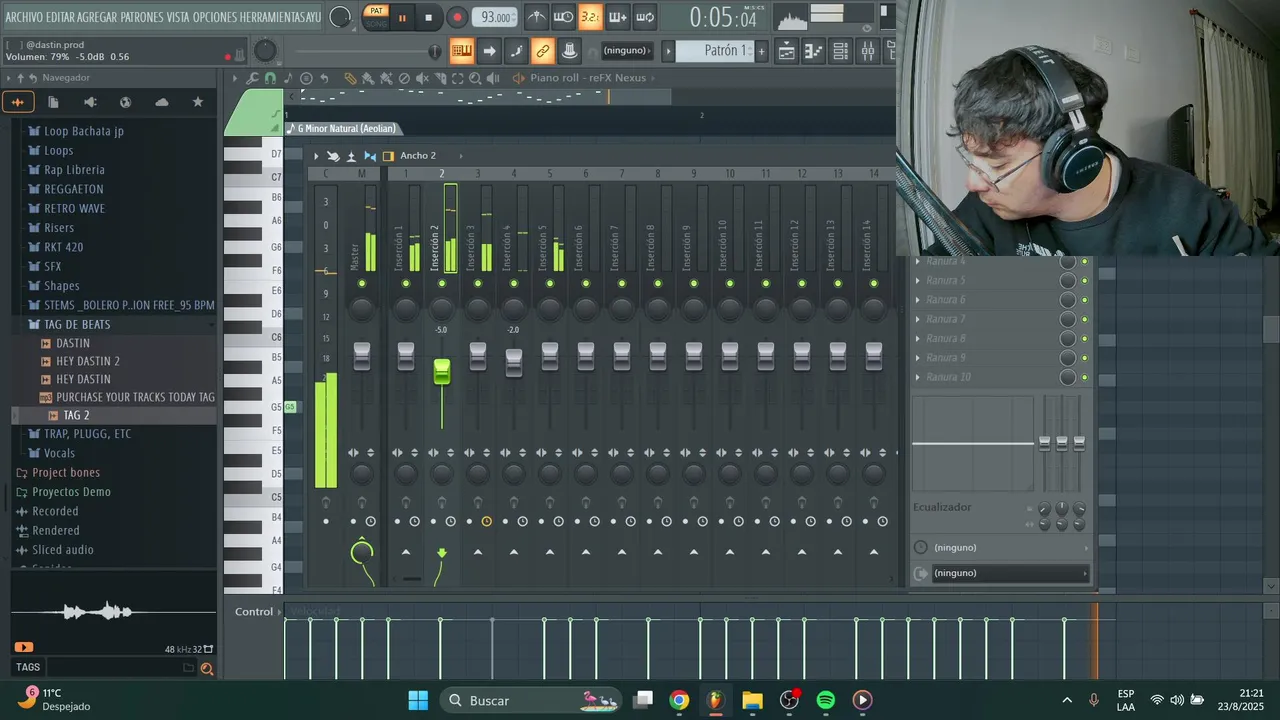1280x720 pixels.
Task: Click the piano roll wrench tools icon
Action: (252, 78)
